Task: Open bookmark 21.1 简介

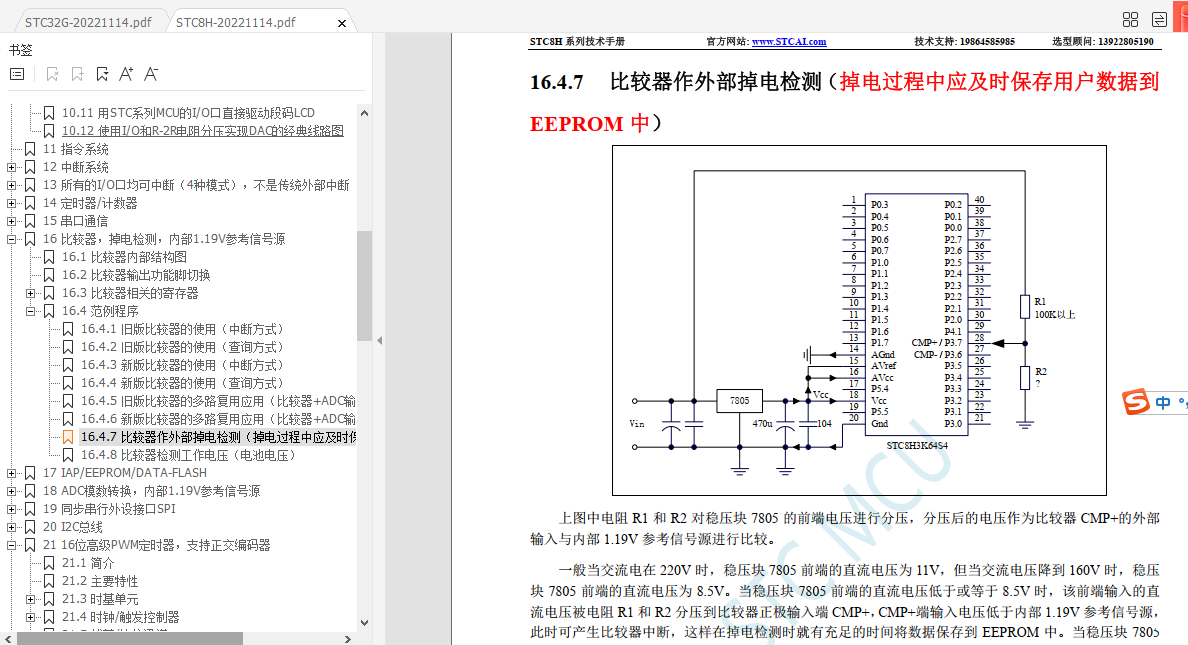Action: click(88, 563)
